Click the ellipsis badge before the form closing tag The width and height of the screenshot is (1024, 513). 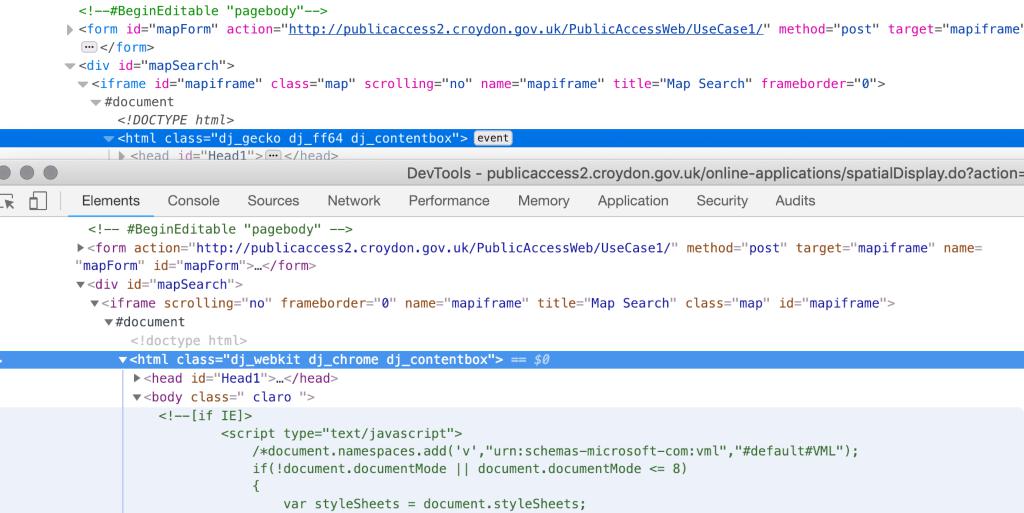click(89, 47)
